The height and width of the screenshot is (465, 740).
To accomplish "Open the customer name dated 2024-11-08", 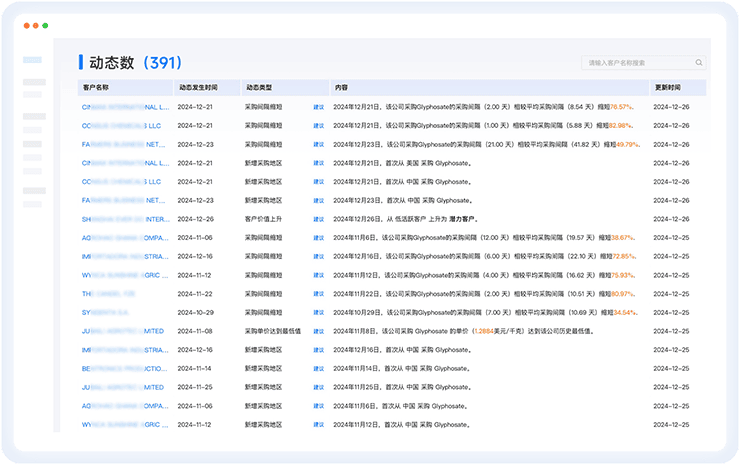I will pyautogui.click(x=121, y=331).
